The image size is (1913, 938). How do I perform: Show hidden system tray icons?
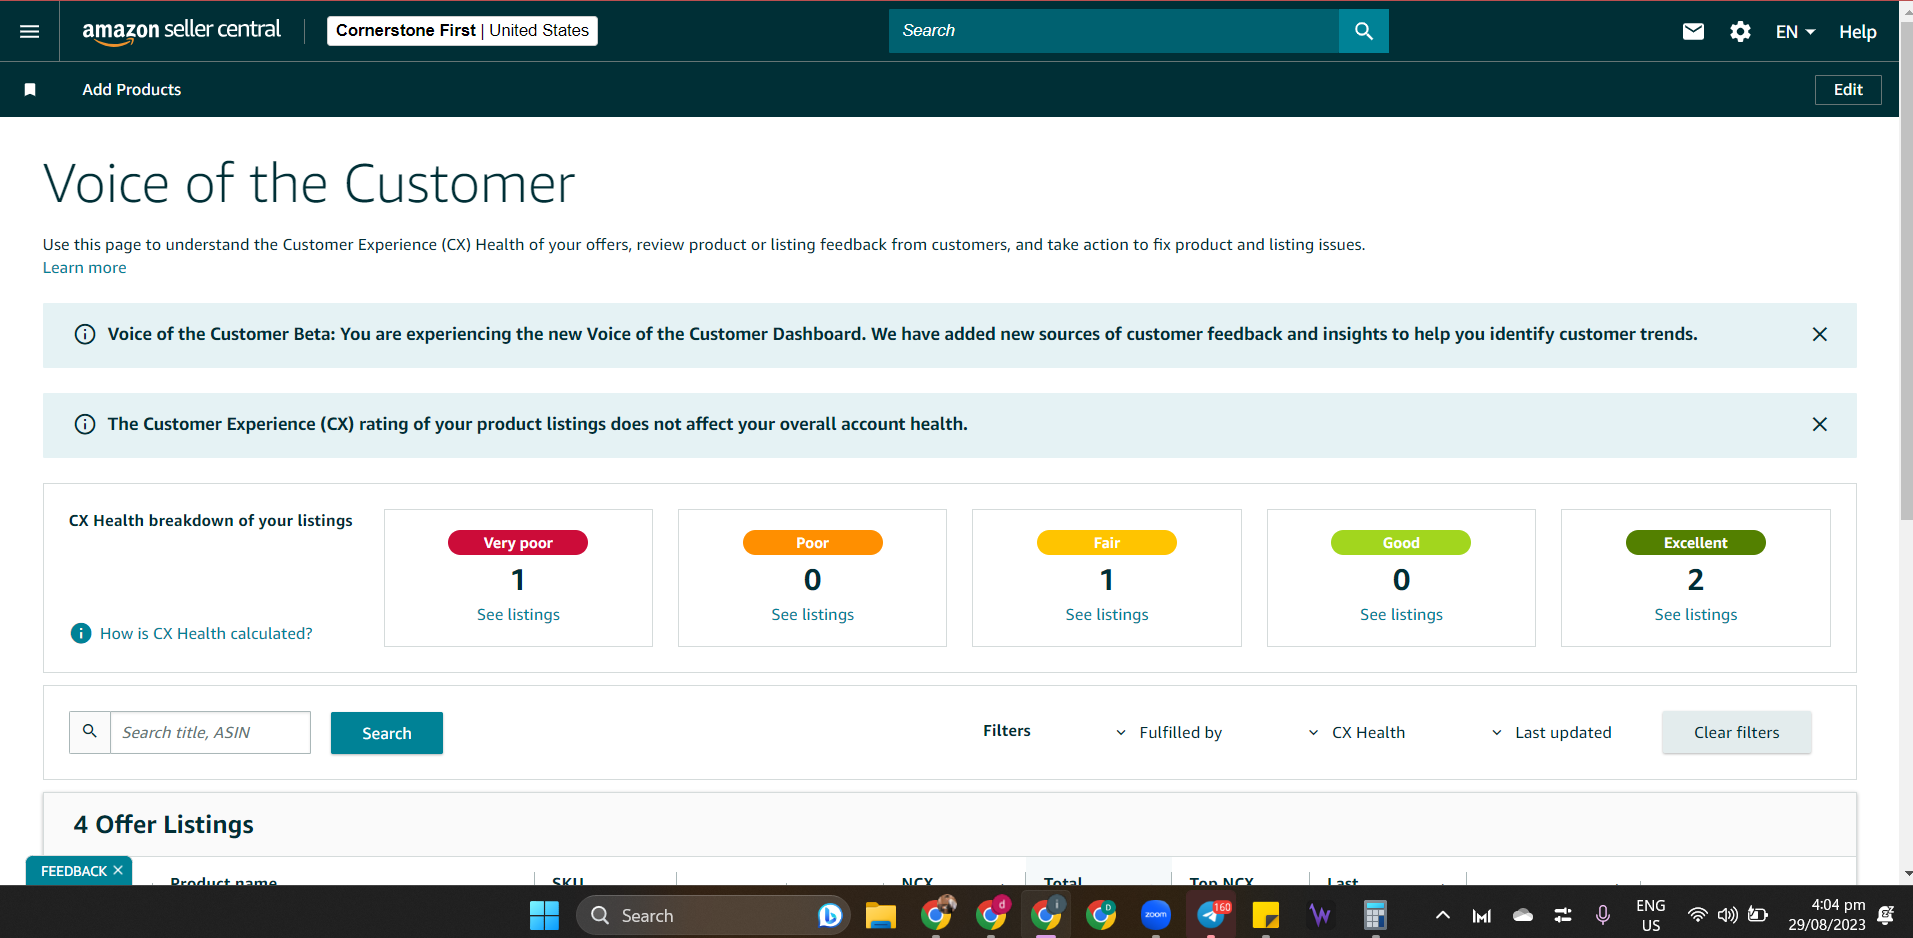(x=1442, y=915)
